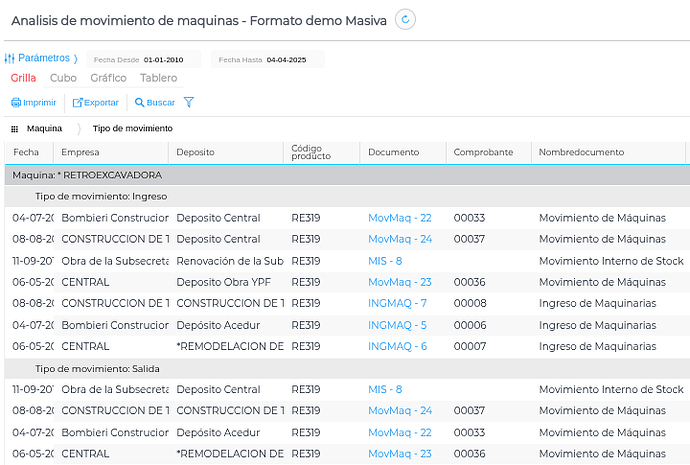Image resolution: width=690 pixels, height=465 pixels.
Task: Collapse the Tipo de movimiento: Salida group
Action: tap(347, 369)
